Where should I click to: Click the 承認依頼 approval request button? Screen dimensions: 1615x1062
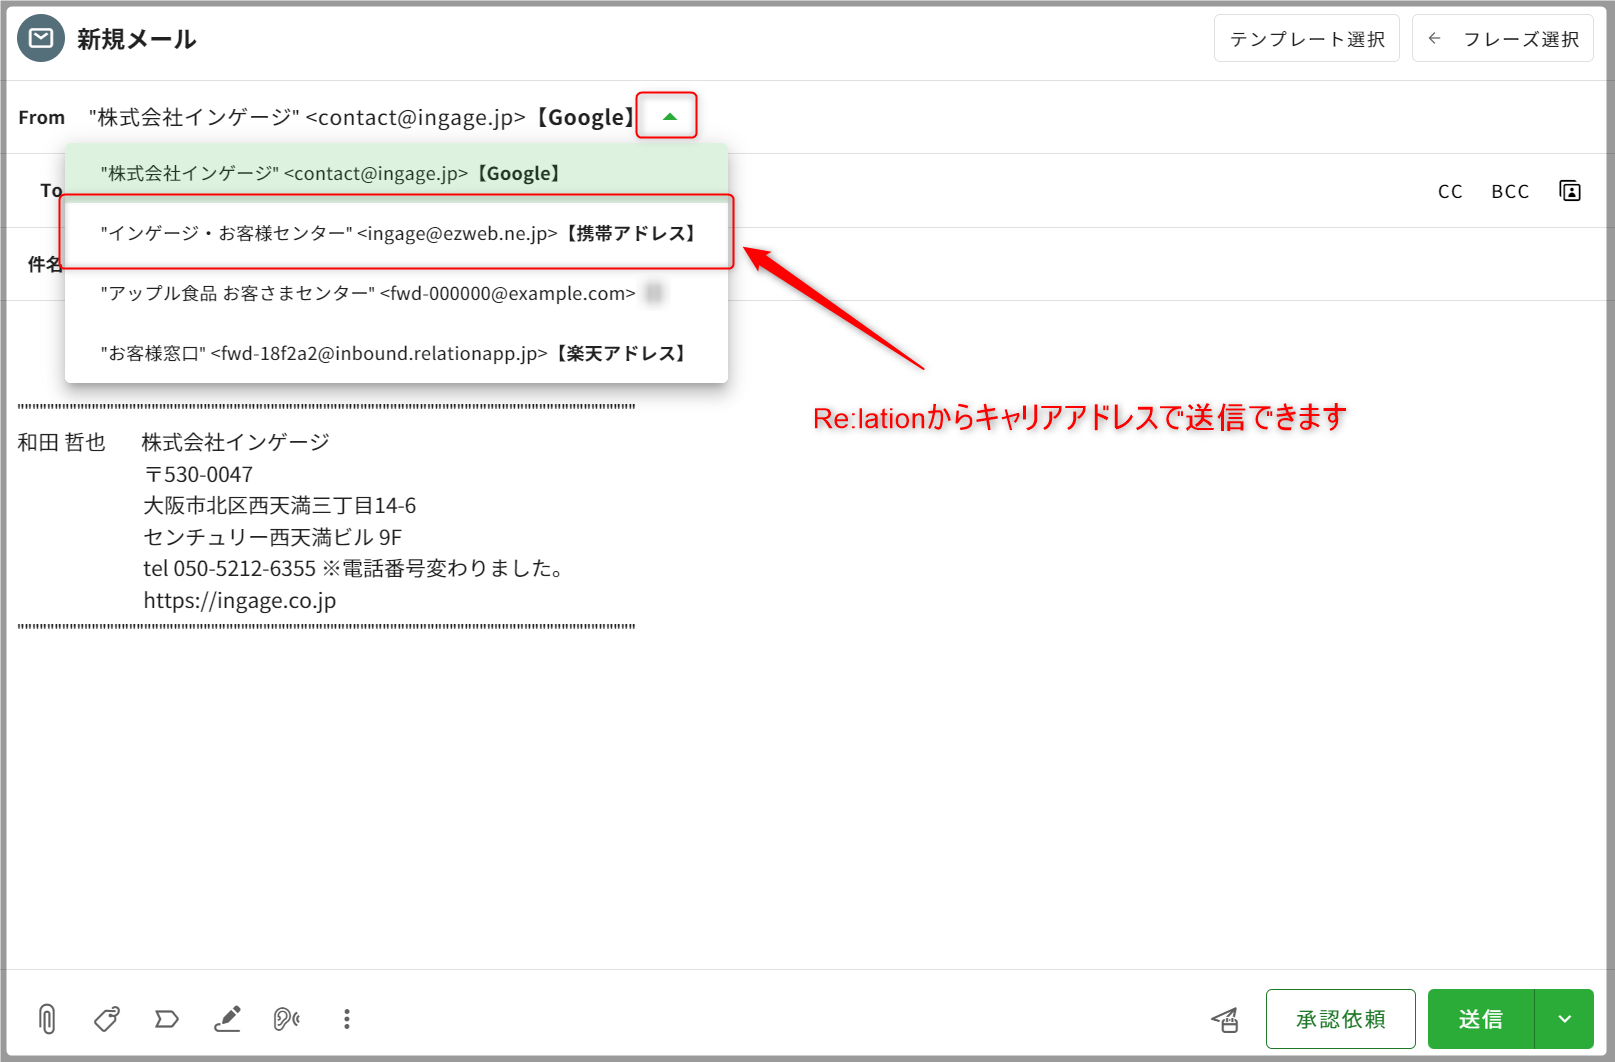click(1340, 1019)
